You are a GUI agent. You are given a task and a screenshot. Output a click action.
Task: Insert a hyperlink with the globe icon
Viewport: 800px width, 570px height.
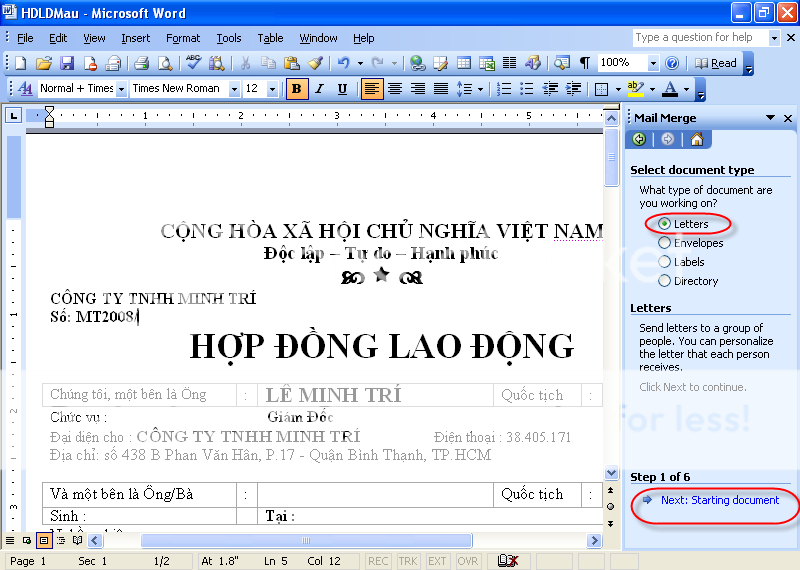pyautogui.click(x=417, y=63)
